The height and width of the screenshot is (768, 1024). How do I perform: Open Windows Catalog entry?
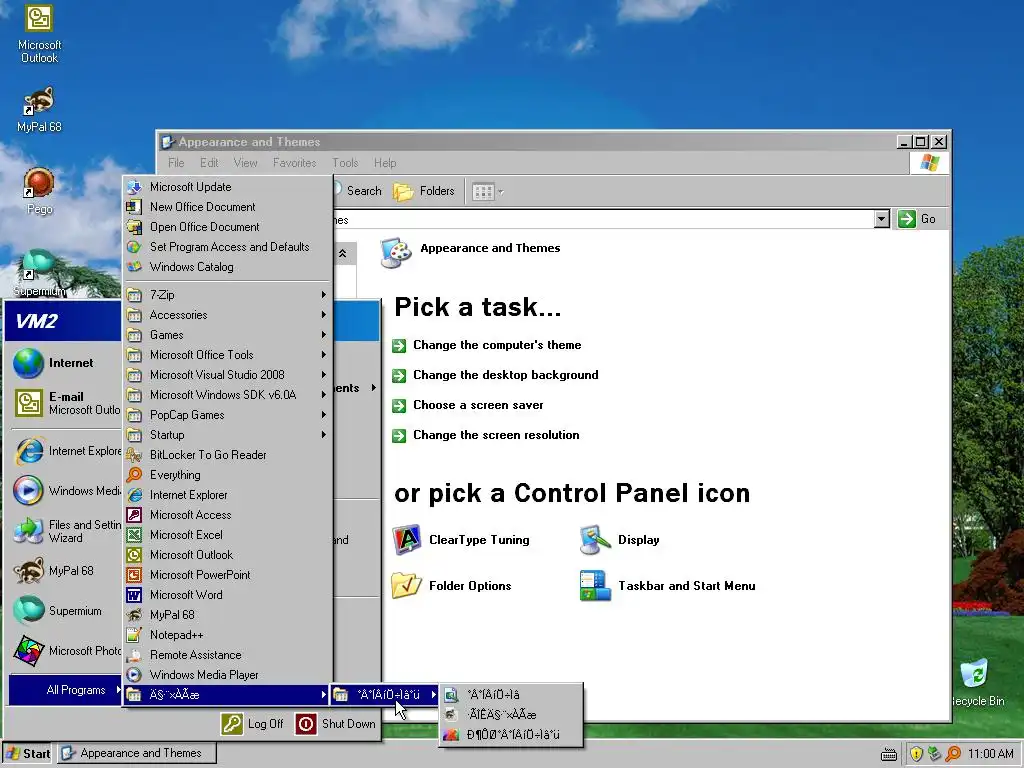(x=228, y=266)
